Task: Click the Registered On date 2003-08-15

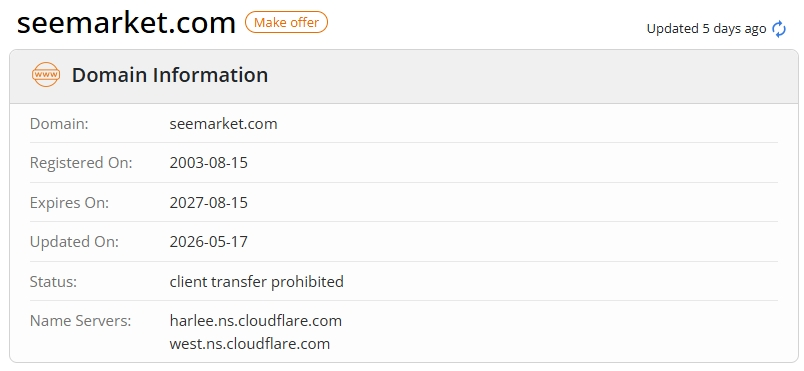Action: 209,163
